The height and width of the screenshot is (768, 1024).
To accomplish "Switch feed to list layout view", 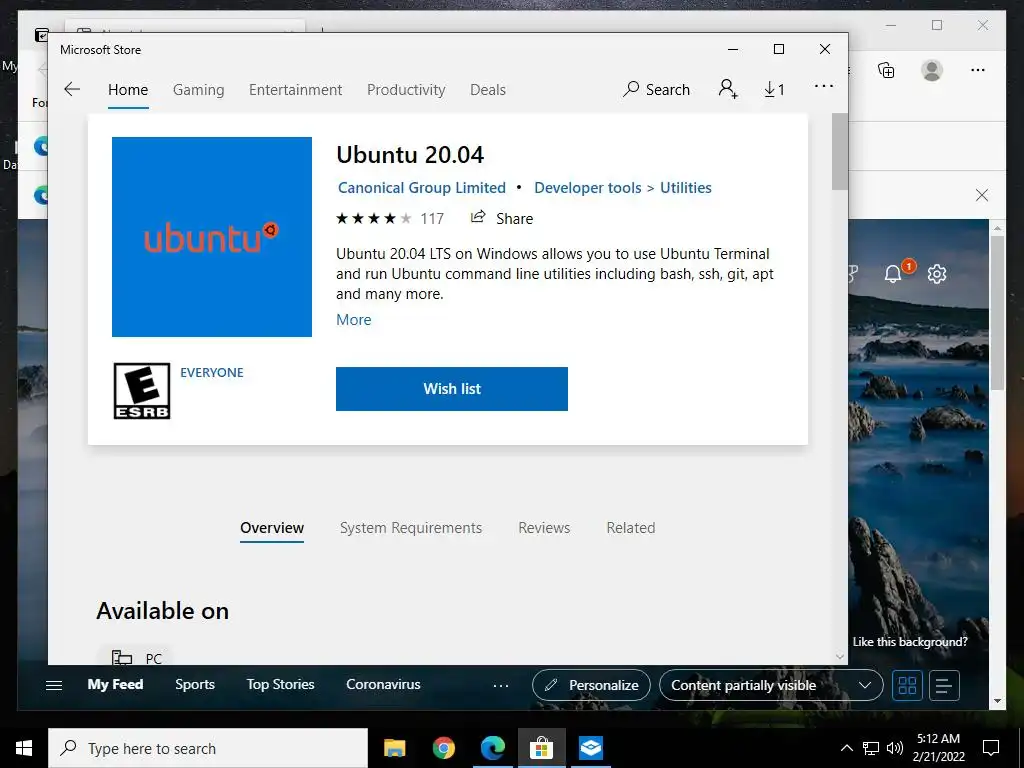I will pos(944,686).
